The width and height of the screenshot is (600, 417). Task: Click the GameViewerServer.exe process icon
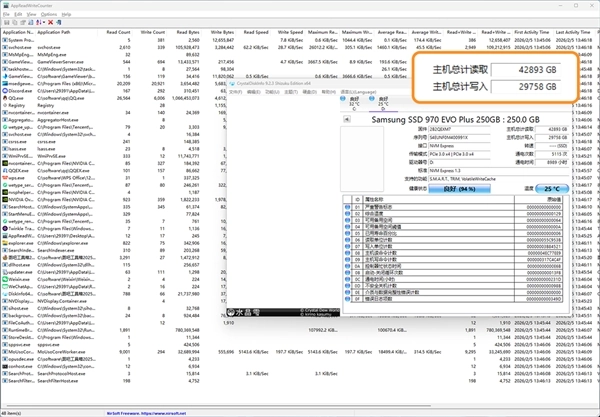[x=5, y=61]
